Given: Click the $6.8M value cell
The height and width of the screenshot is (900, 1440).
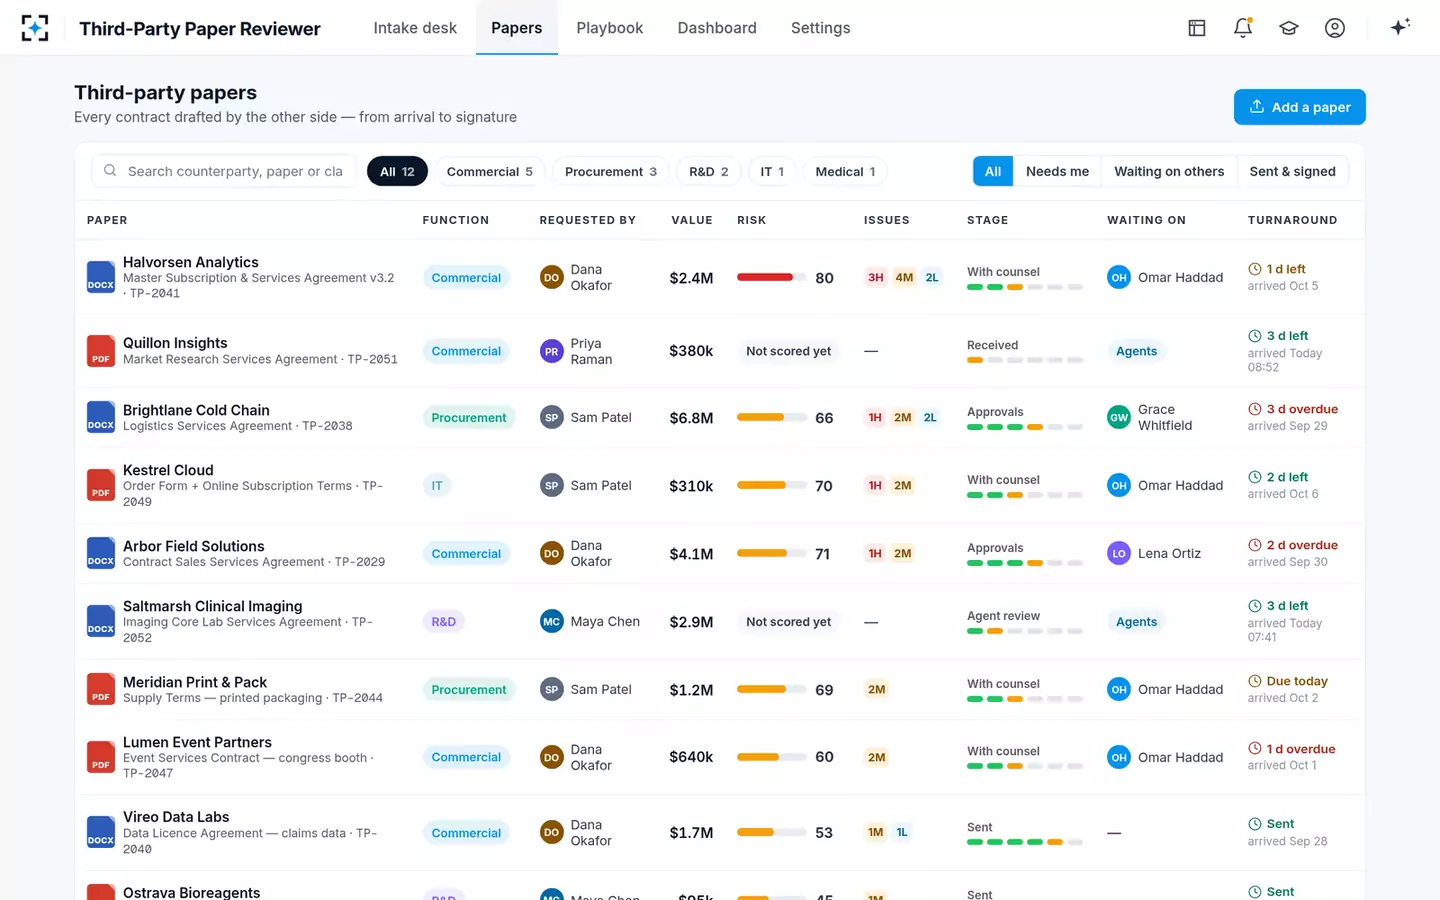Looking at the screenshot, I should [x=691, y=418].
